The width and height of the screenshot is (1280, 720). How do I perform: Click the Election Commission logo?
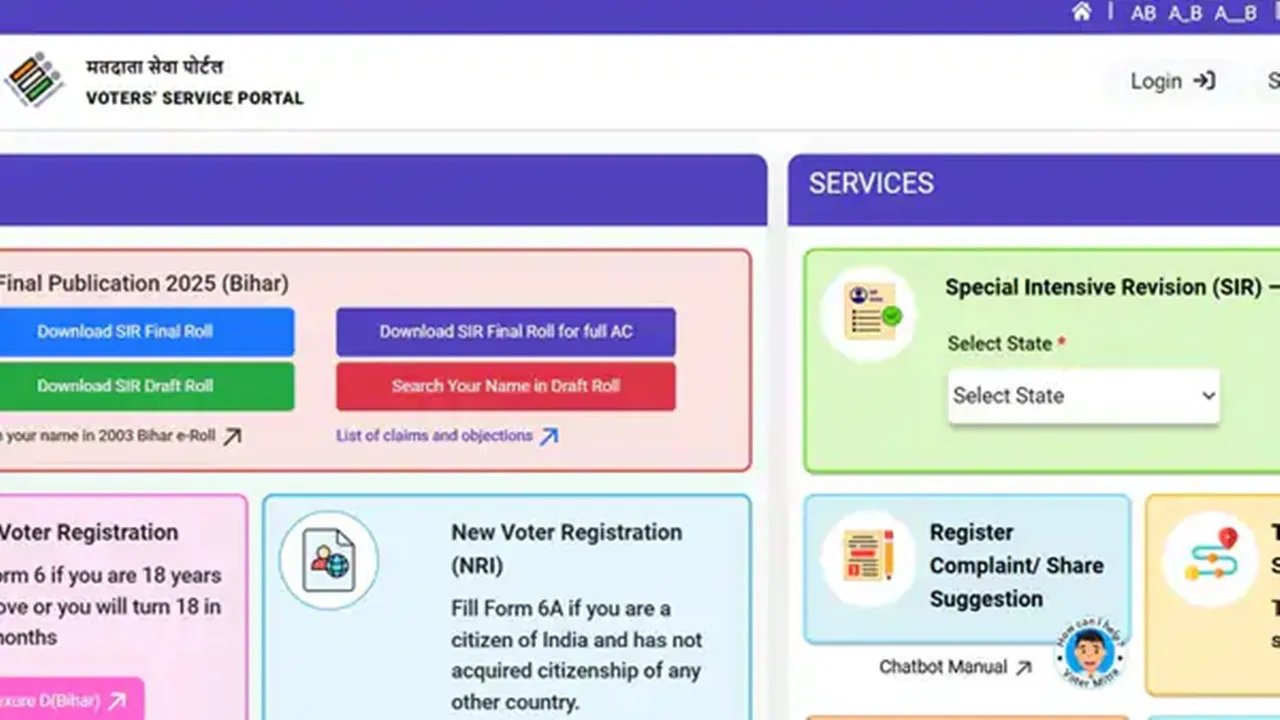(34, 80)
